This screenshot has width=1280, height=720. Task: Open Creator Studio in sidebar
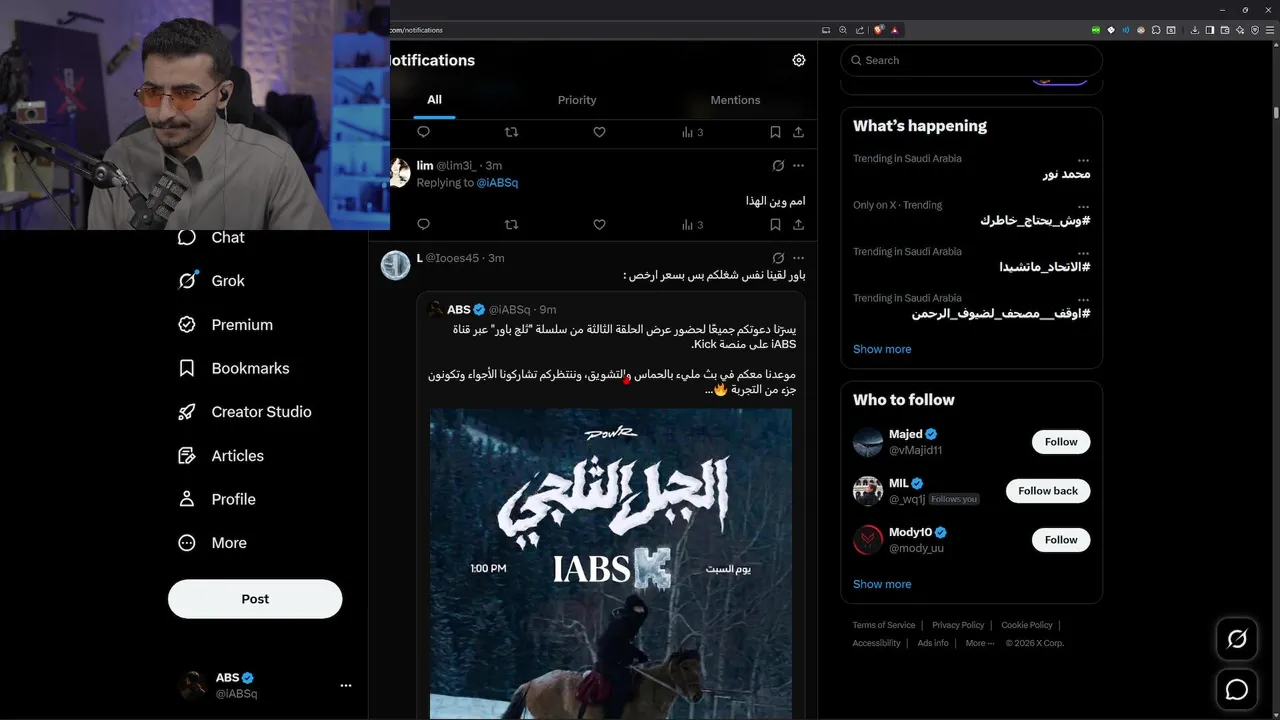[x=244, y=412]
